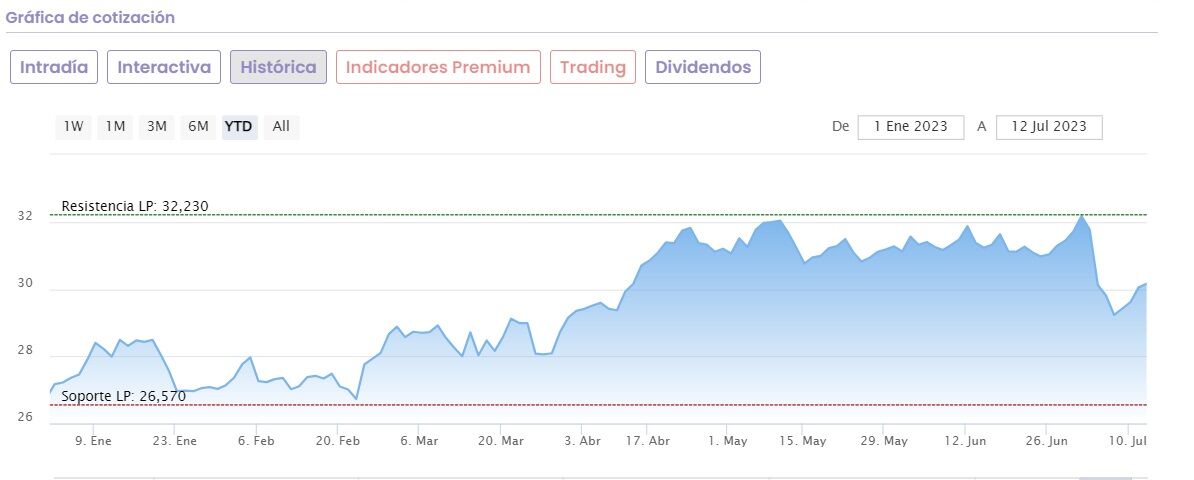Click the Soporte LP: 26,570 label

tap(124, 397)
